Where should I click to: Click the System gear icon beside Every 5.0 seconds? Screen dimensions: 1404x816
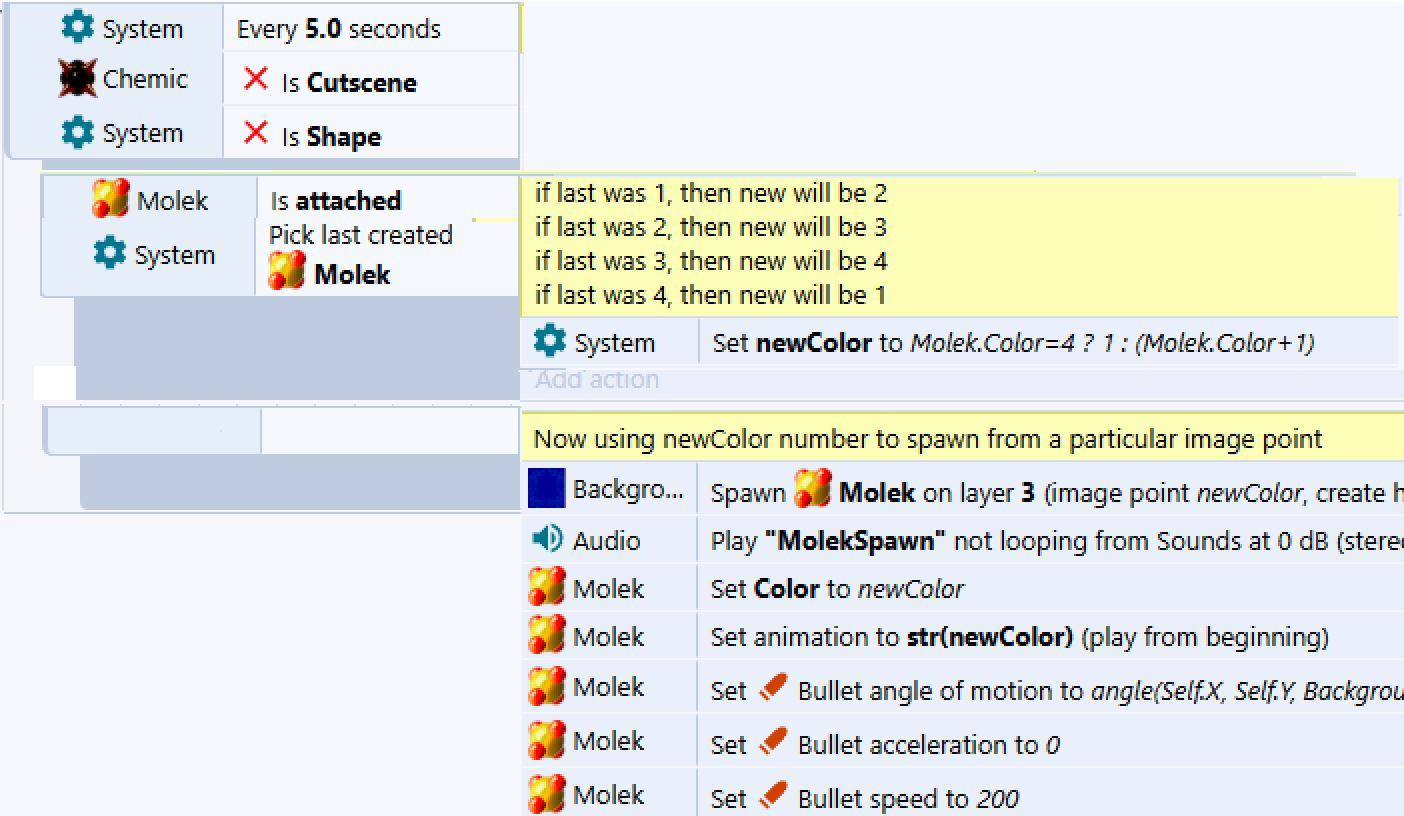(x=77, y=27)
